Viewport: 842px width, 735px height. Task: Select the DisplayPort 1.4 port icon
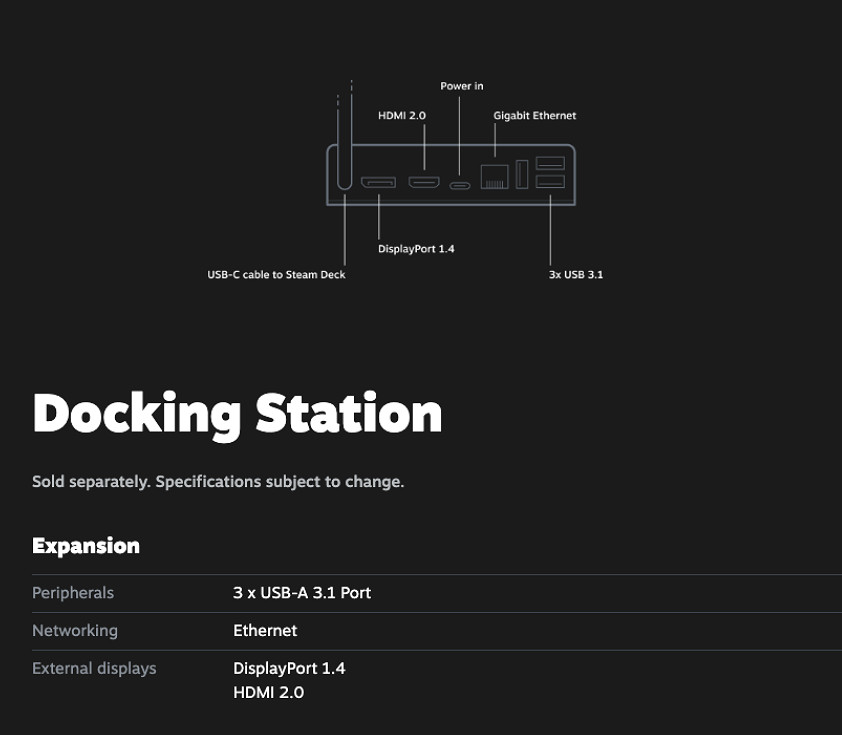(x=379, y=183)
